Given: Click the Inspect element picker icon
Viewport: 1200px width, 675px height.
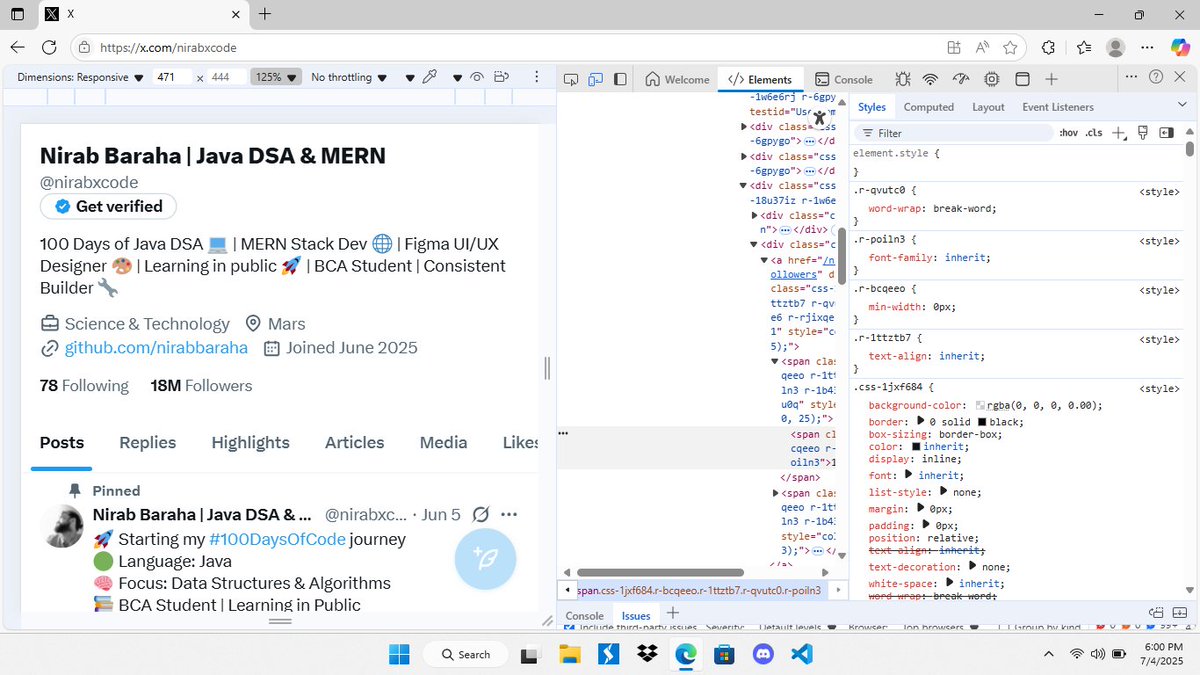Looking at the screenshot, I should (571, 79).
